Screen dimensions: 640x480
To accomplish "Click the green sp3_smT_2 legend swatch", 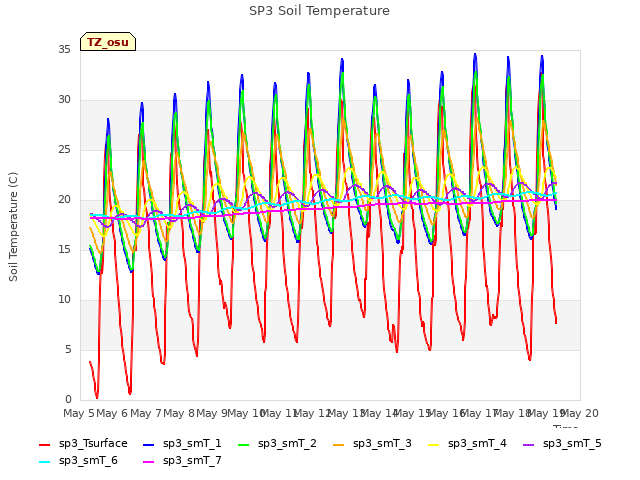I will (x=244, y=444).
